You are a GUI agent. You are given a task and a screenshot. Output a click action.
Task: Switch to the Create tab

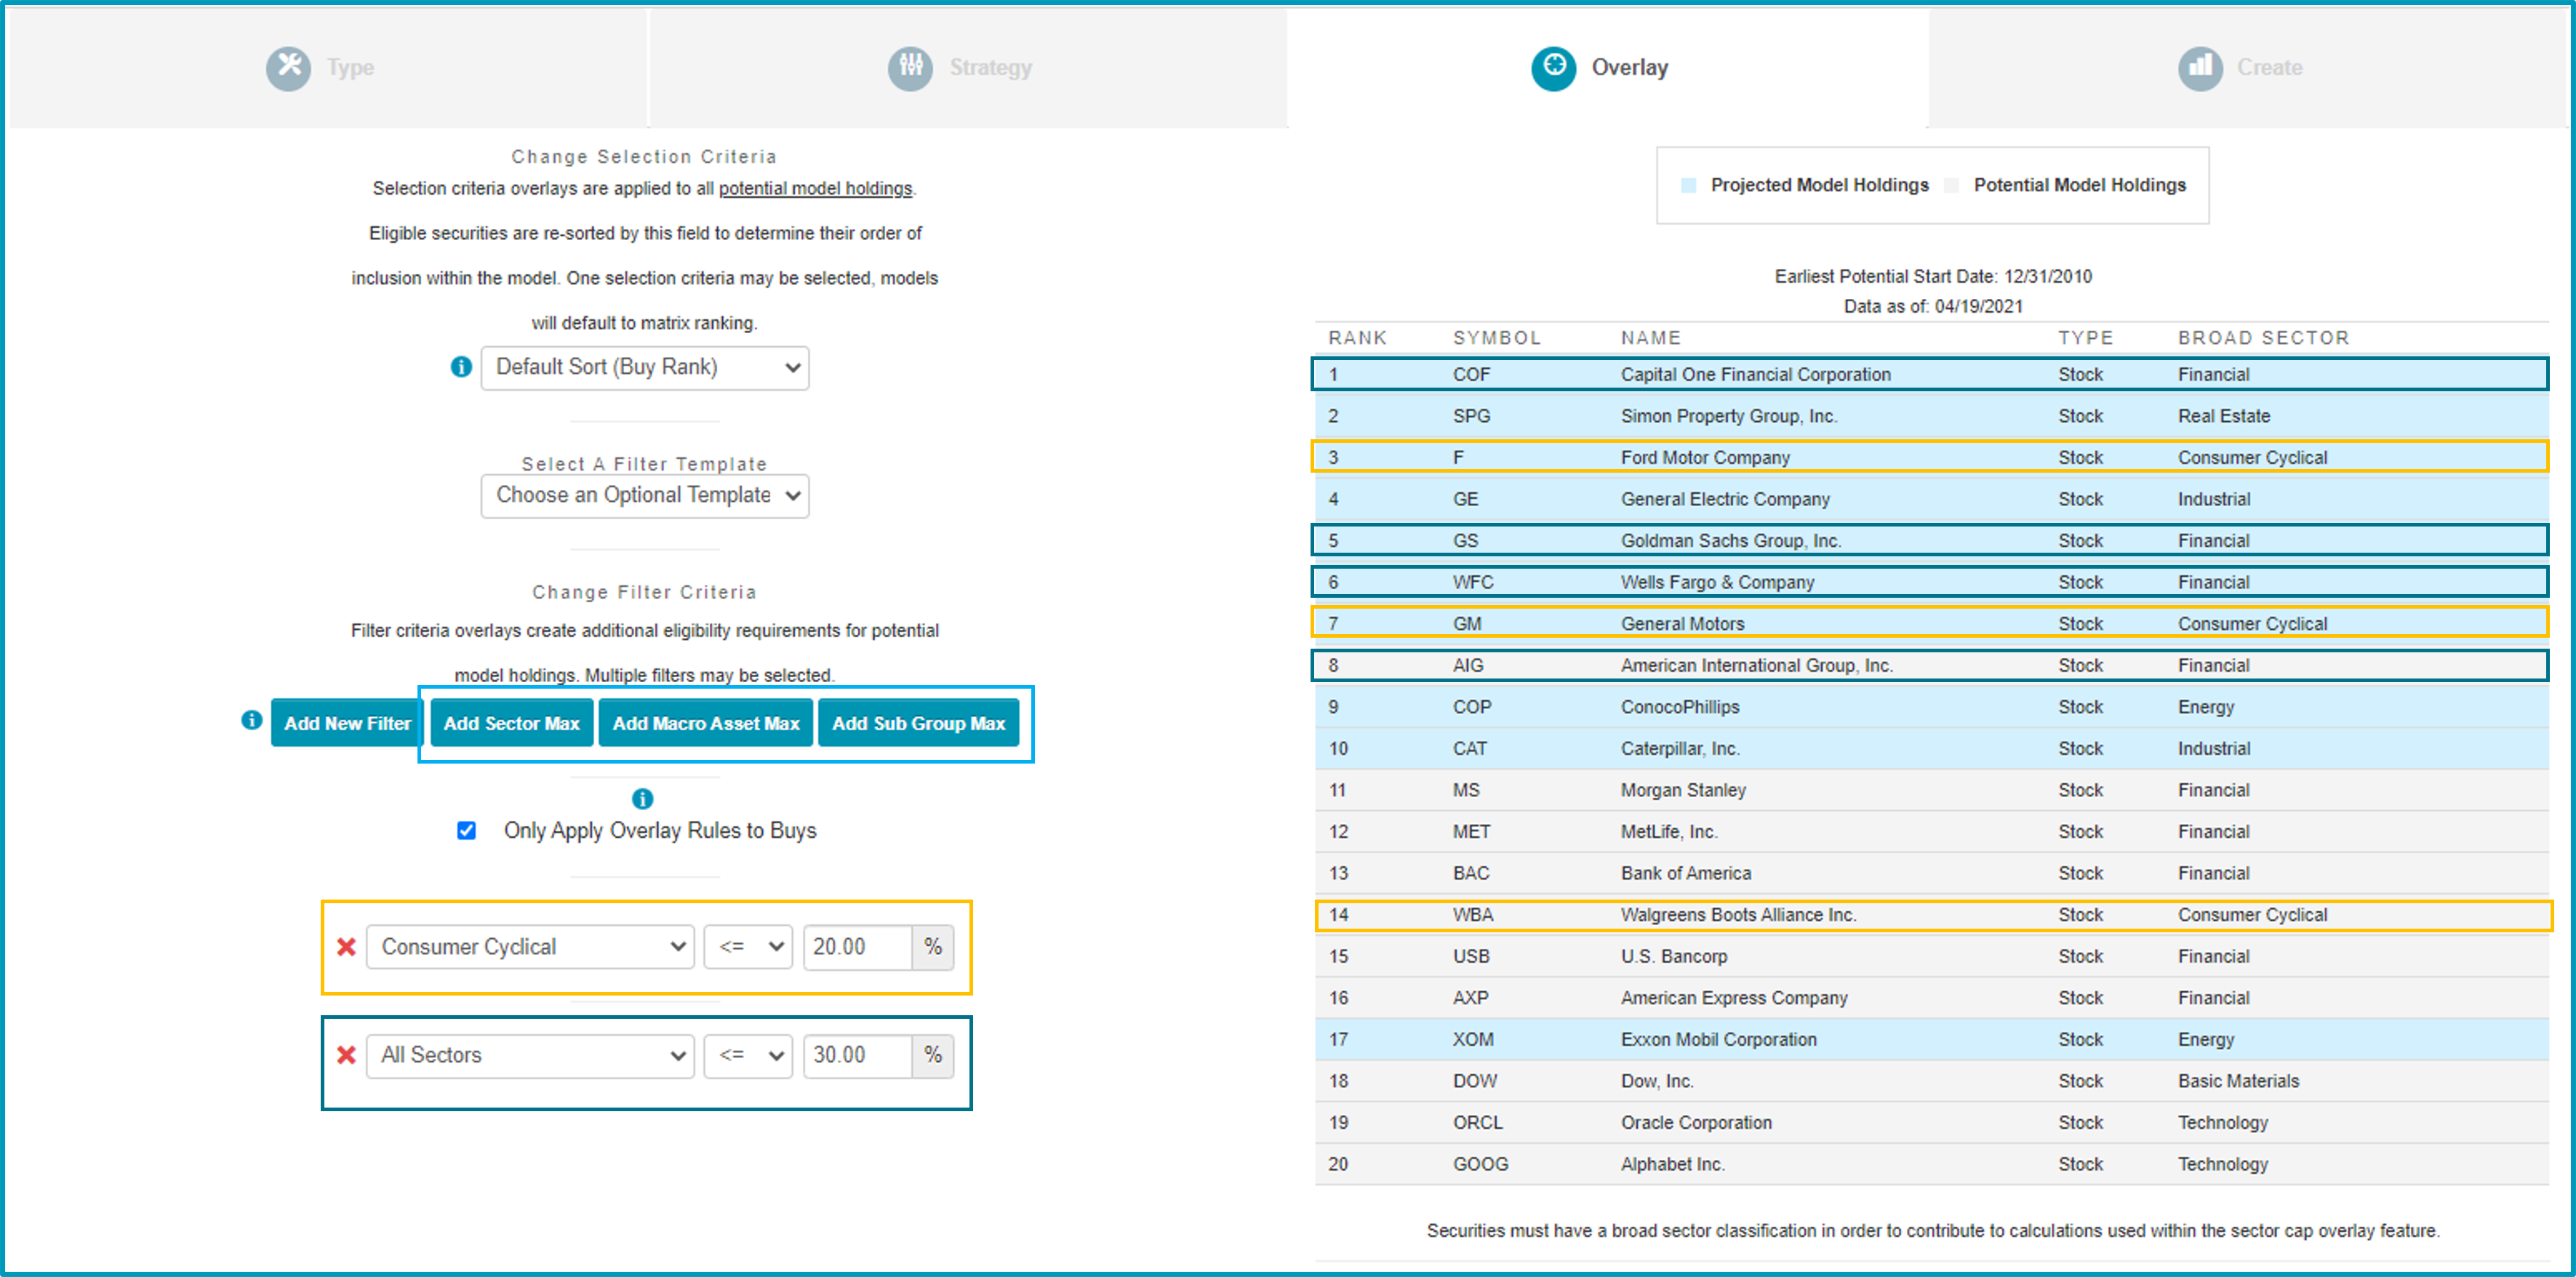pyautogui.click(x=2249, y=68)
